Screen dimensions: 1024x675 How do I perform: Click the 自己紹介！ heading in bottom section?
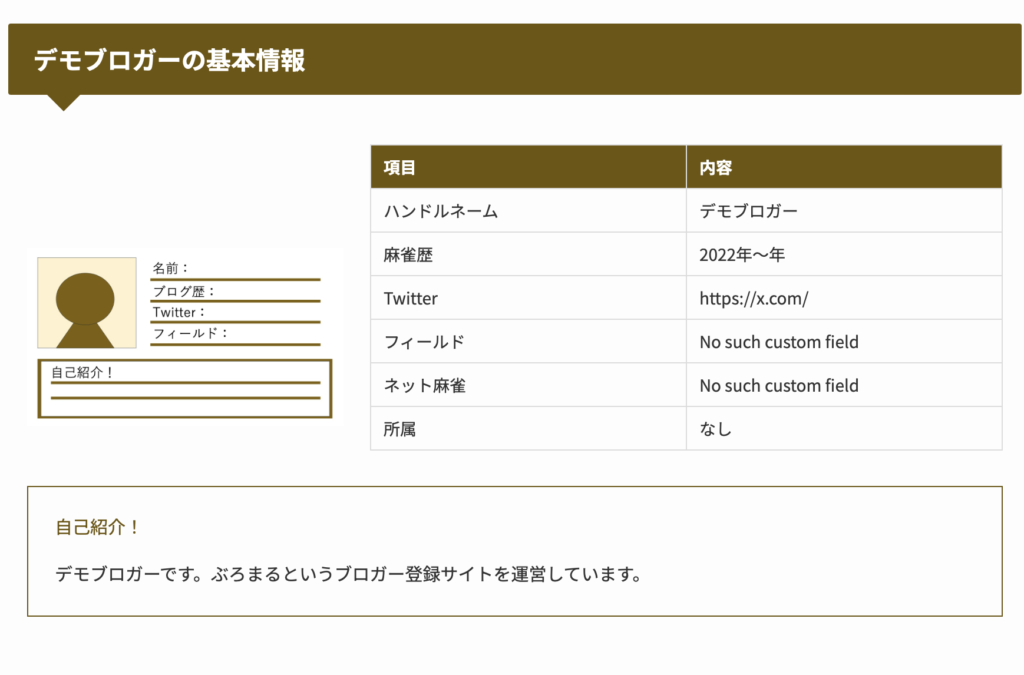[x=98, y=527]
